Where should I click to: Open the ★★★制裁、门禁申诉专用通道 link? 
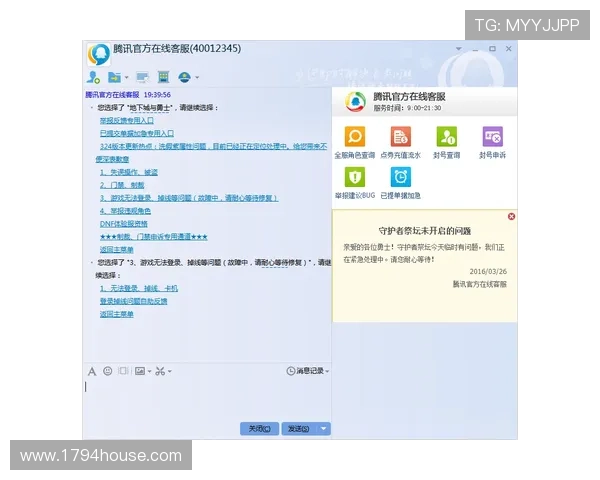pyautogui.click(x=153, y=237)
